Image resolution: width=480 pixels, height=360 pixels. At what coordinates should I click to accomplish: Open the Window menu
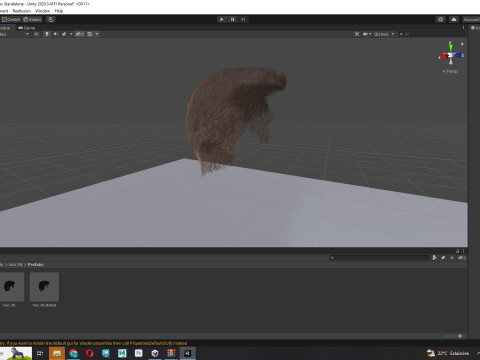(42, 11)
